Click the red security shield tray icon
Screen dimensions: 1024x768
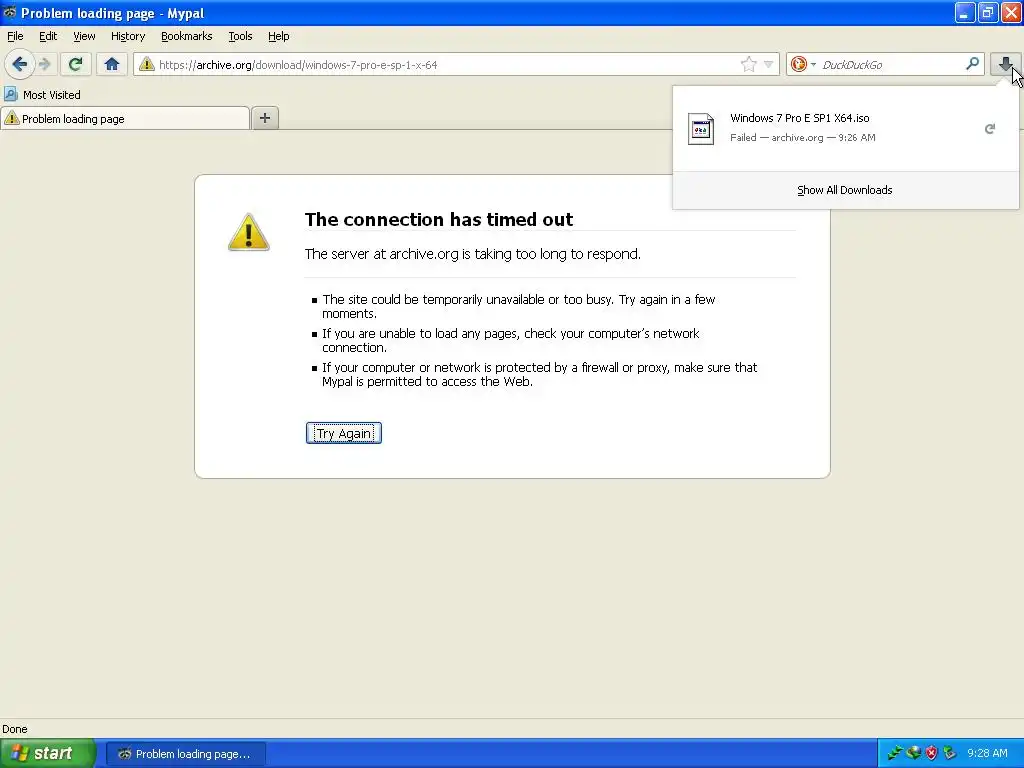(x=931, y=753)
